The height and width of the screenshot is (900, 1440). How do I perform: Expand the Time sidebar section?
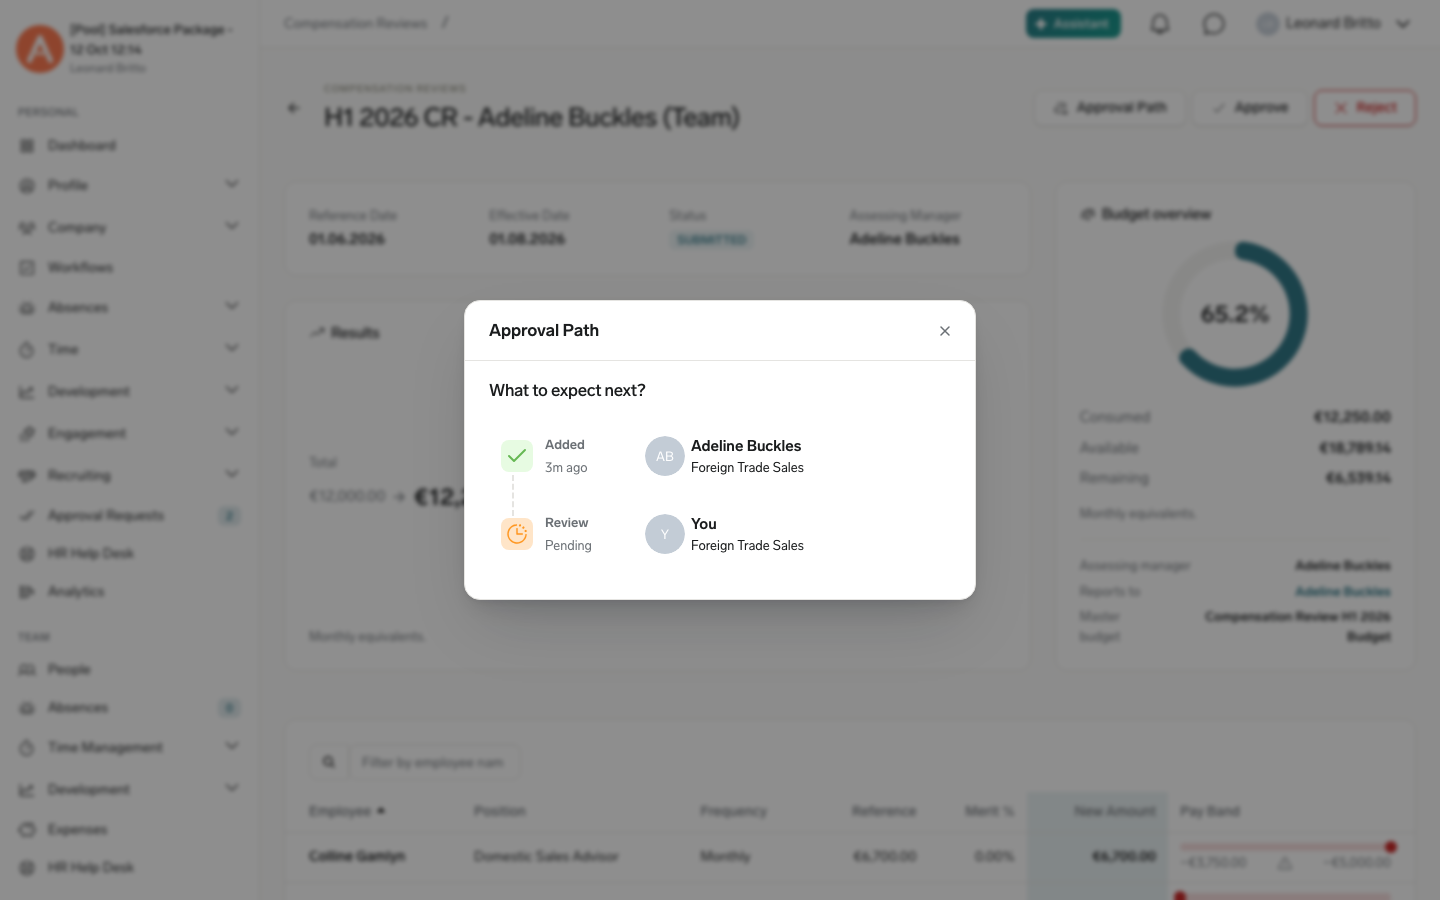coord(232,348)
